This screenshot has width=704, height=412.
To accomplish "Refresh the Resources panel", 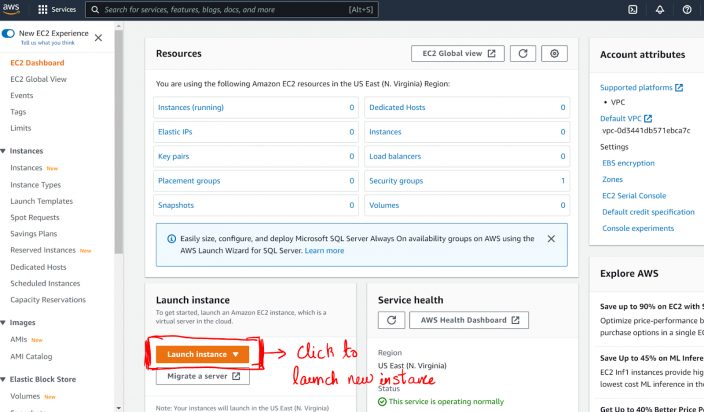I will (x=522, y=54).
